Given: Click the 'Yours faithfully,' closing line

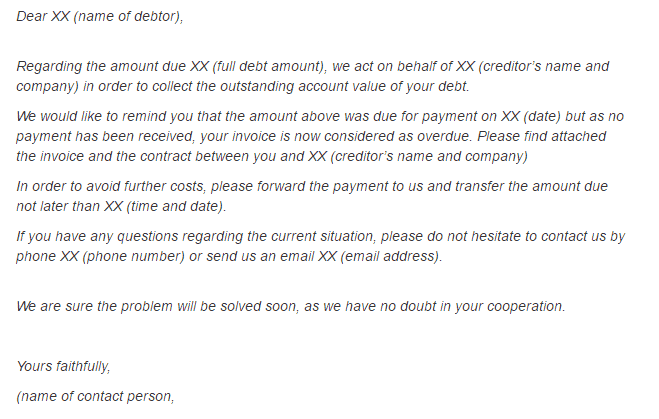Looking at the screenshot, I should [x=63, y=366].
